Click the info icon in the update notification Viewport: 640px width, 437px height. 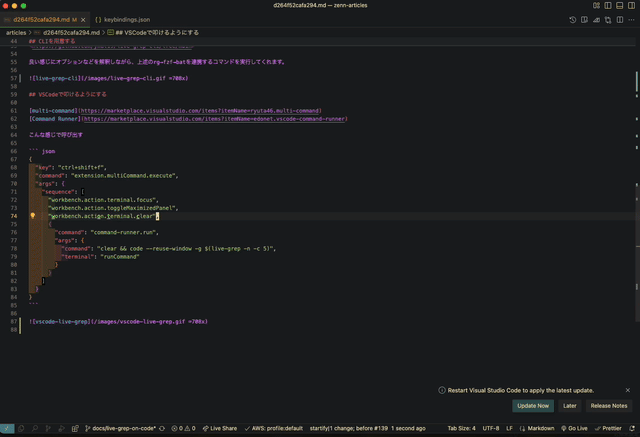pos(442,390)
